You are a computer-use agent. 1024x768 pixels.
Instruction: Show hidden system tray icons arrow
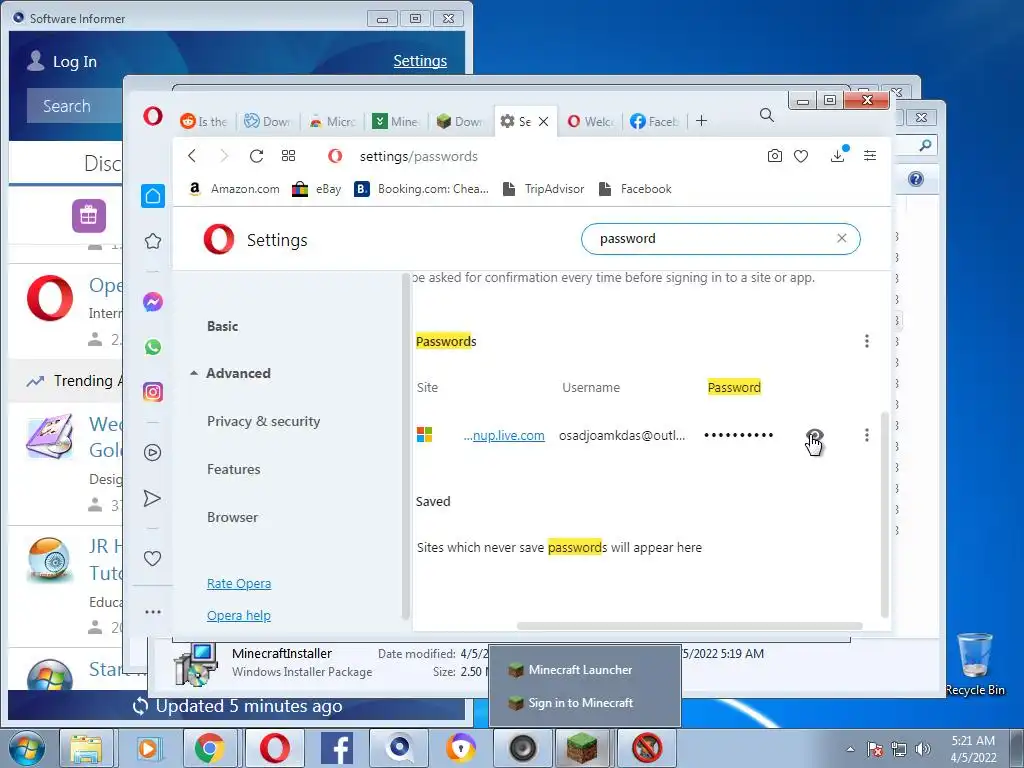(x=850, y=749)
